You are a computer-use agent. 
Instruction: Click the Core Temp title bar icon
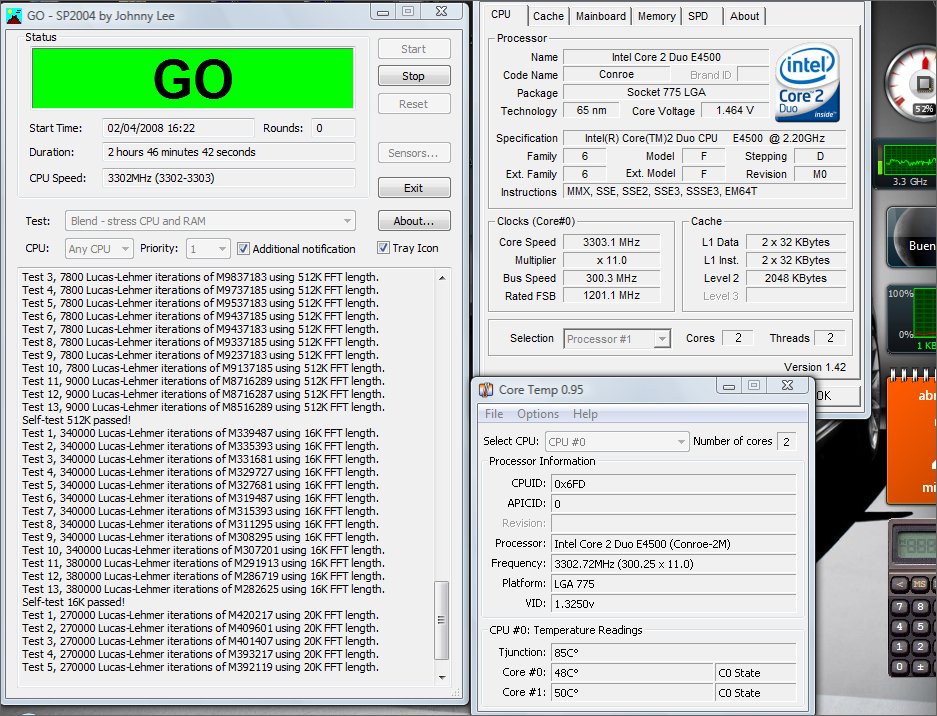(x=486, y=390)
